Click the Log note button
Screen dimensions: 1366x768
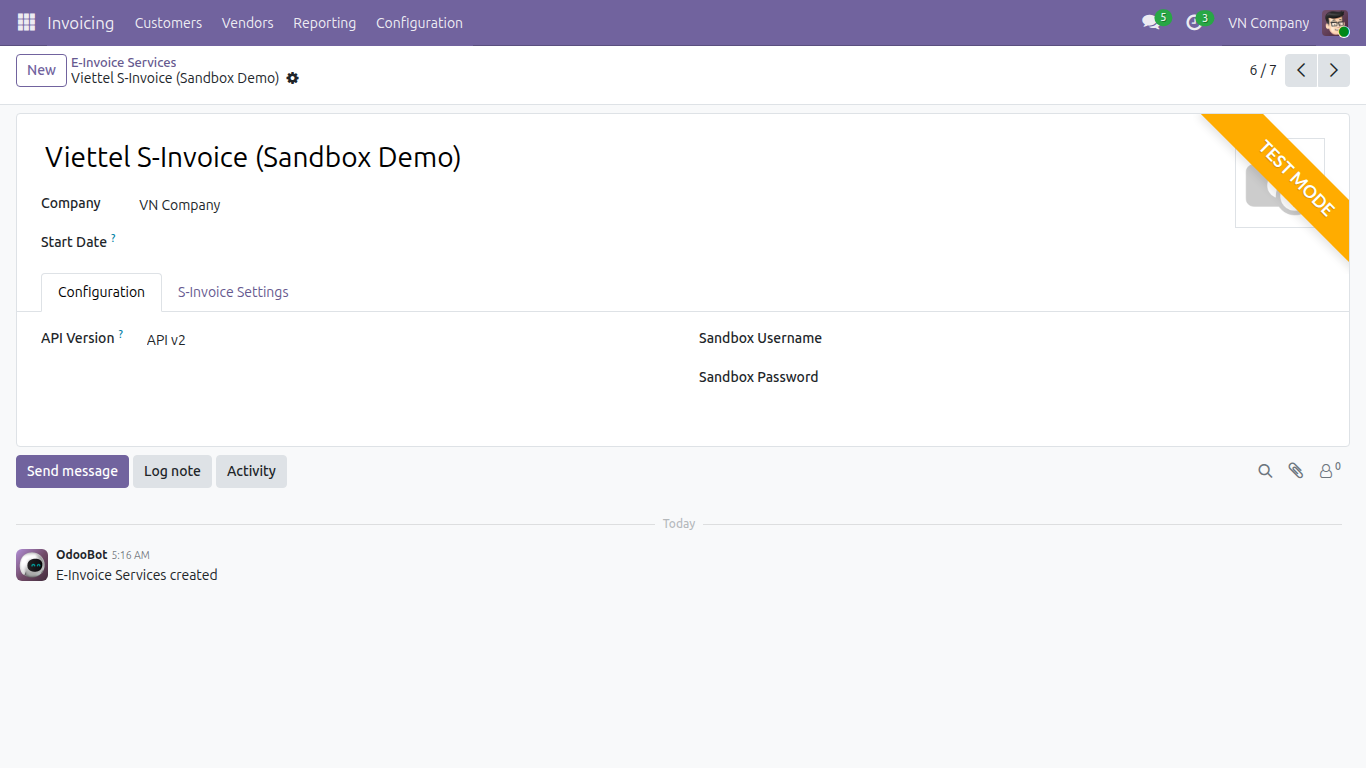click(x=172, y=471)
